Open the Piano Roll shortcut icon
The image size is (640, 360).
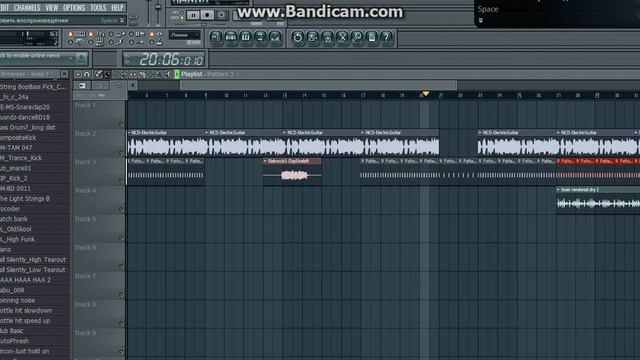245,38
